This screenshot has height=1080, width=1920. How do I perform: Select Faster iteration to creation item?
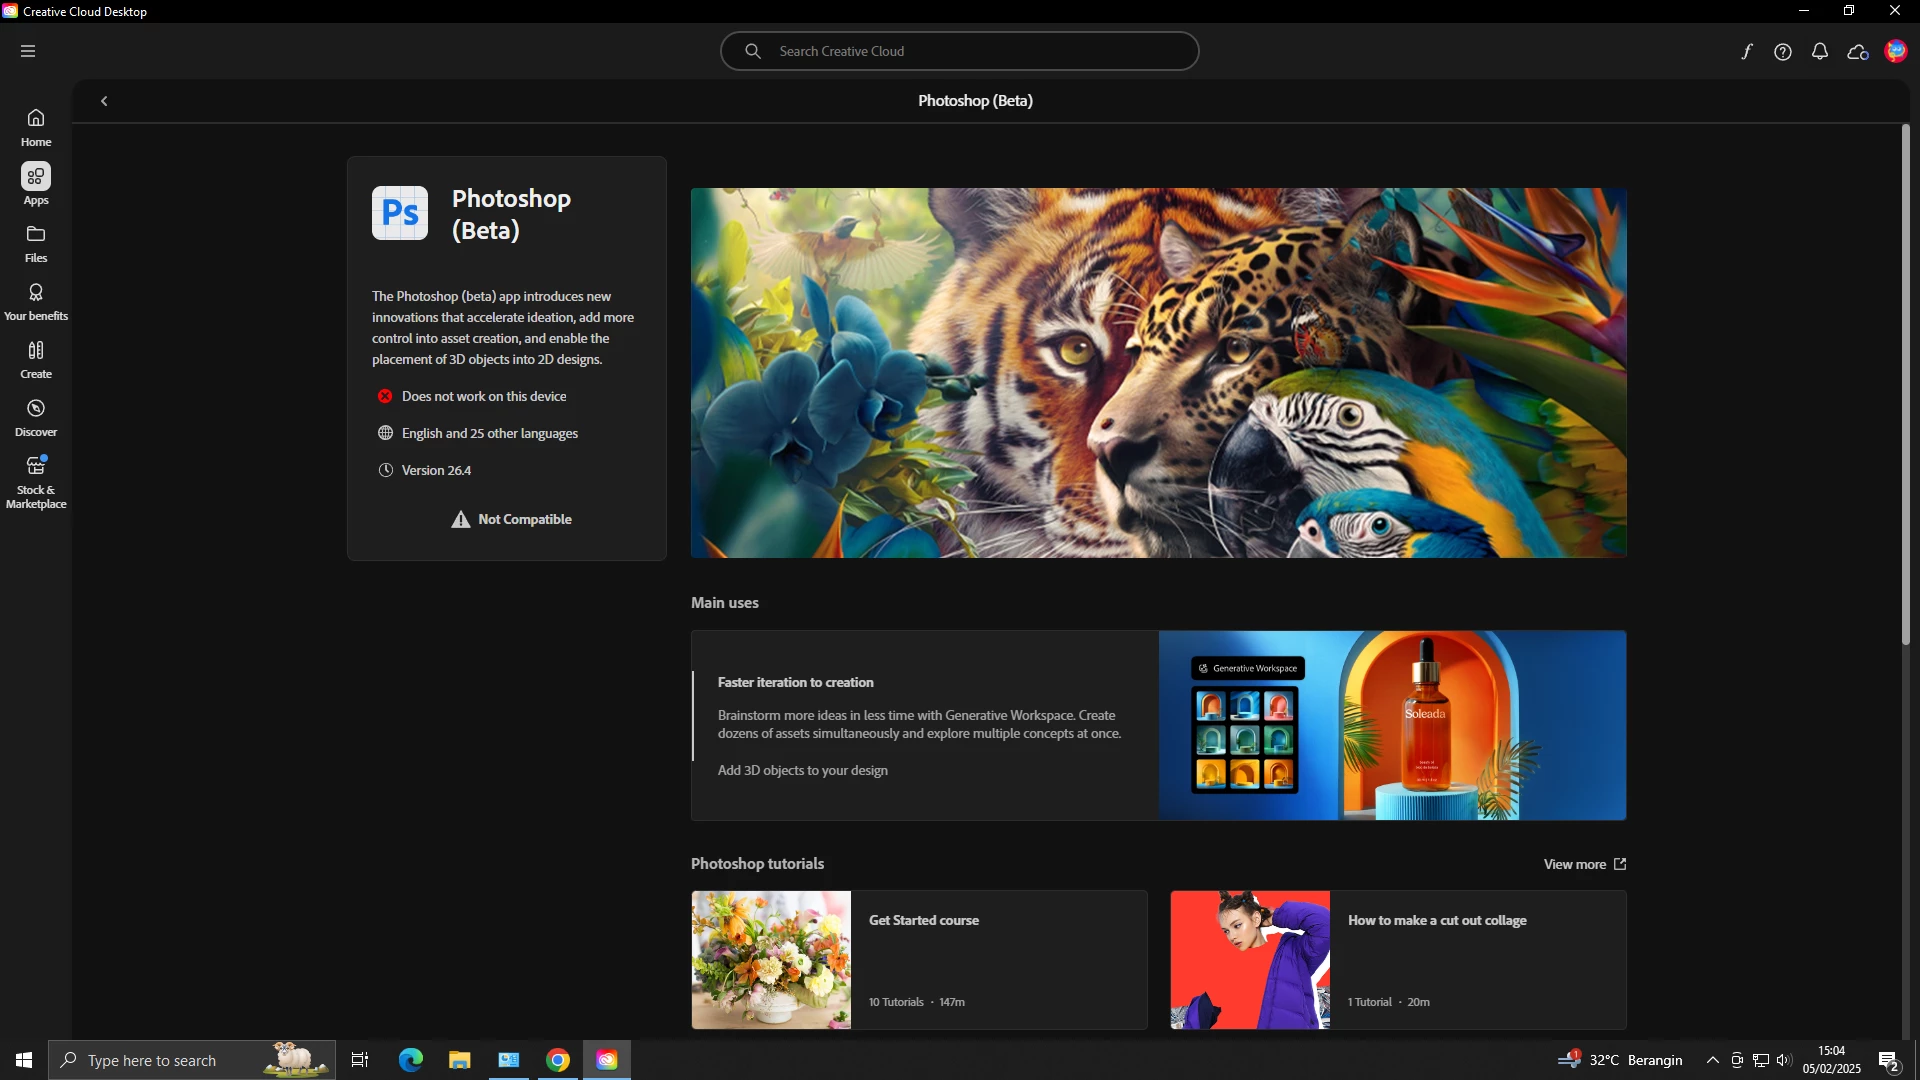(795, 682)
